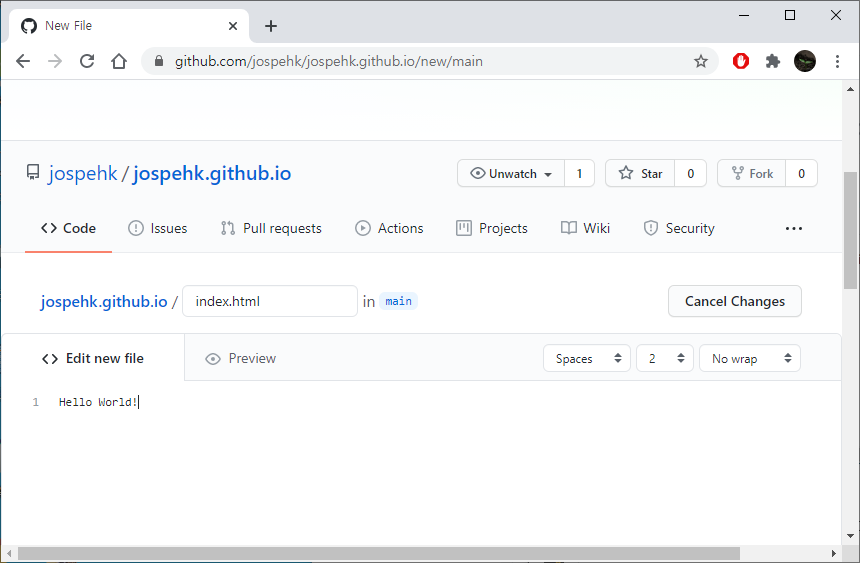Click the vertical scrollbar thumb

point(851,230)
